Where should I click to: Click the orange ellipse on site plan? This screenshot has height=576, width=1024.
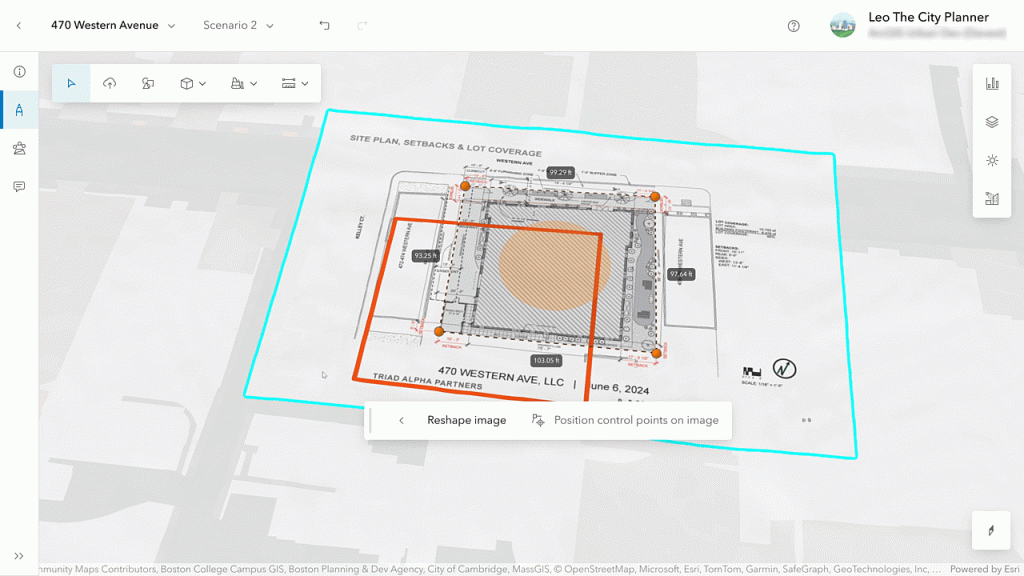555,266
